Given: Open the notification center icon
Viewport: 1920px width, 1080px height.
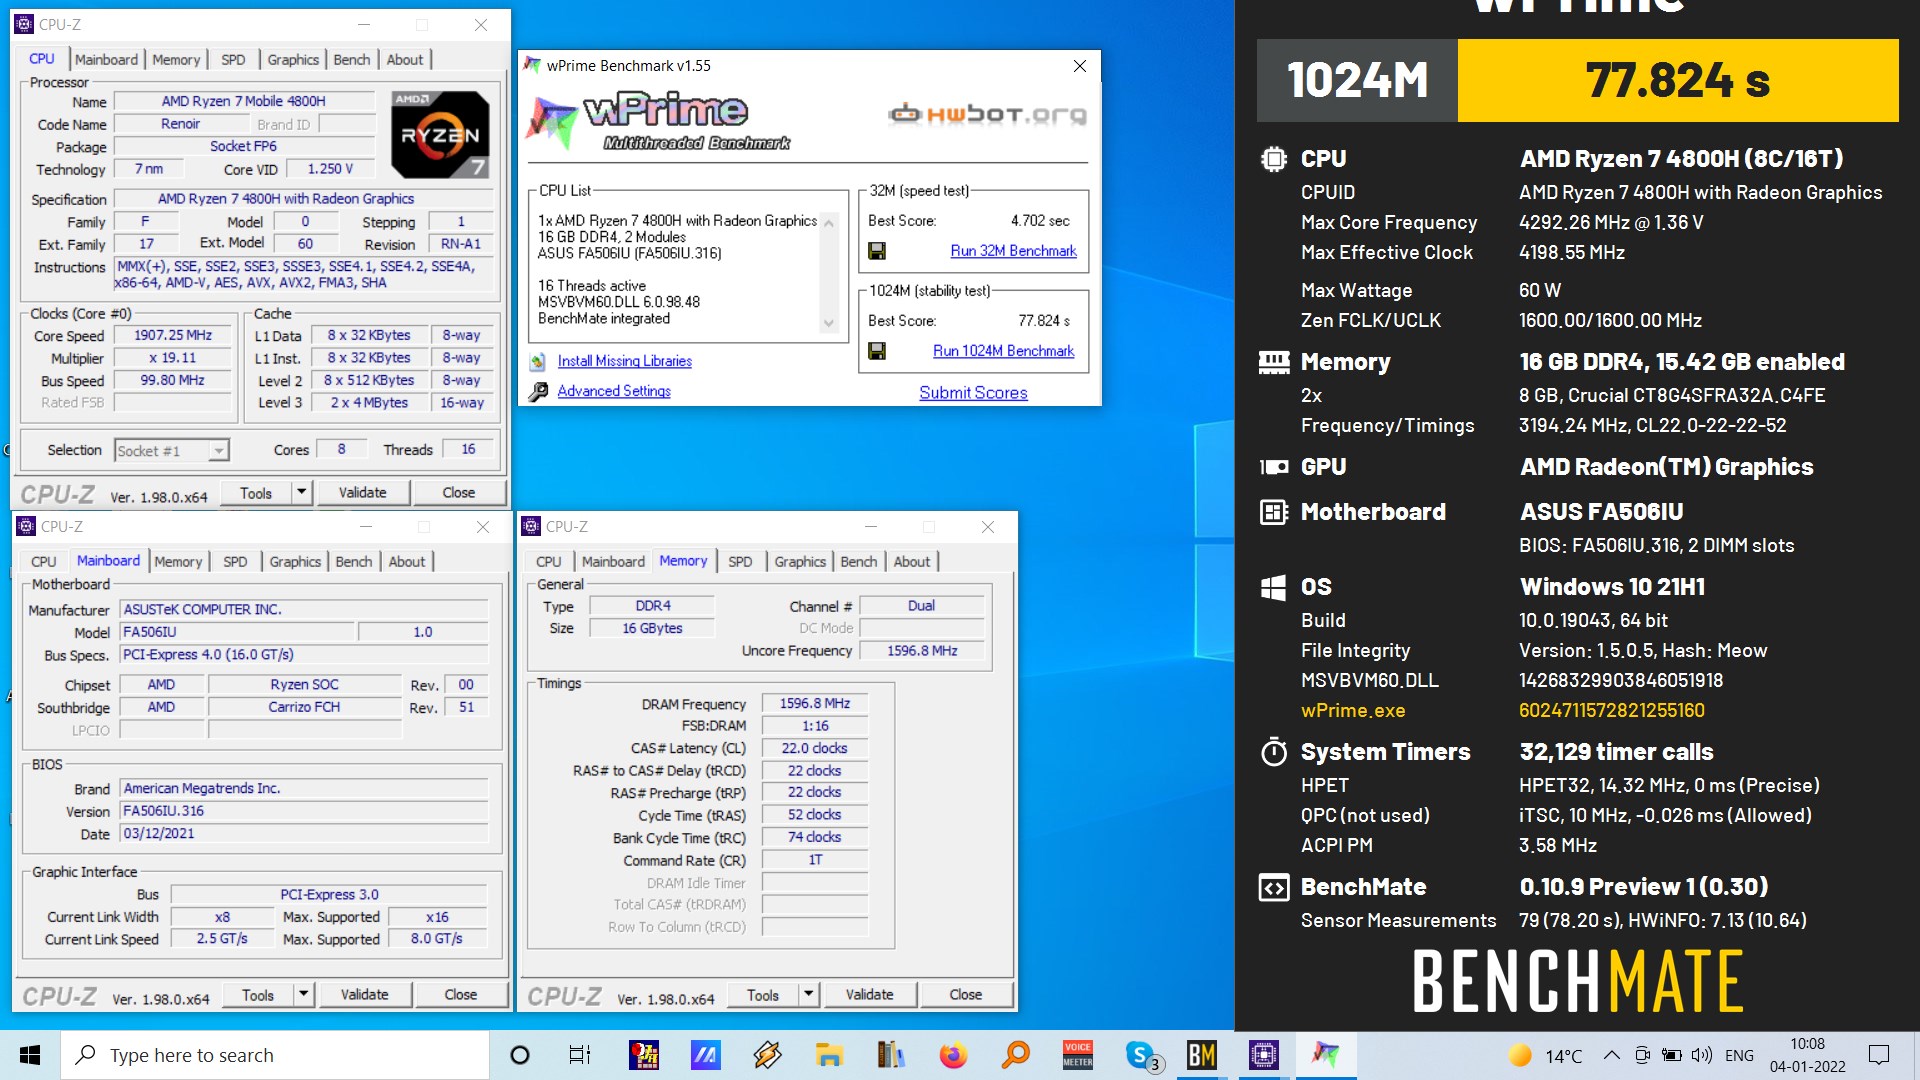Looking at the screenshot, I should (1879, 1055).
